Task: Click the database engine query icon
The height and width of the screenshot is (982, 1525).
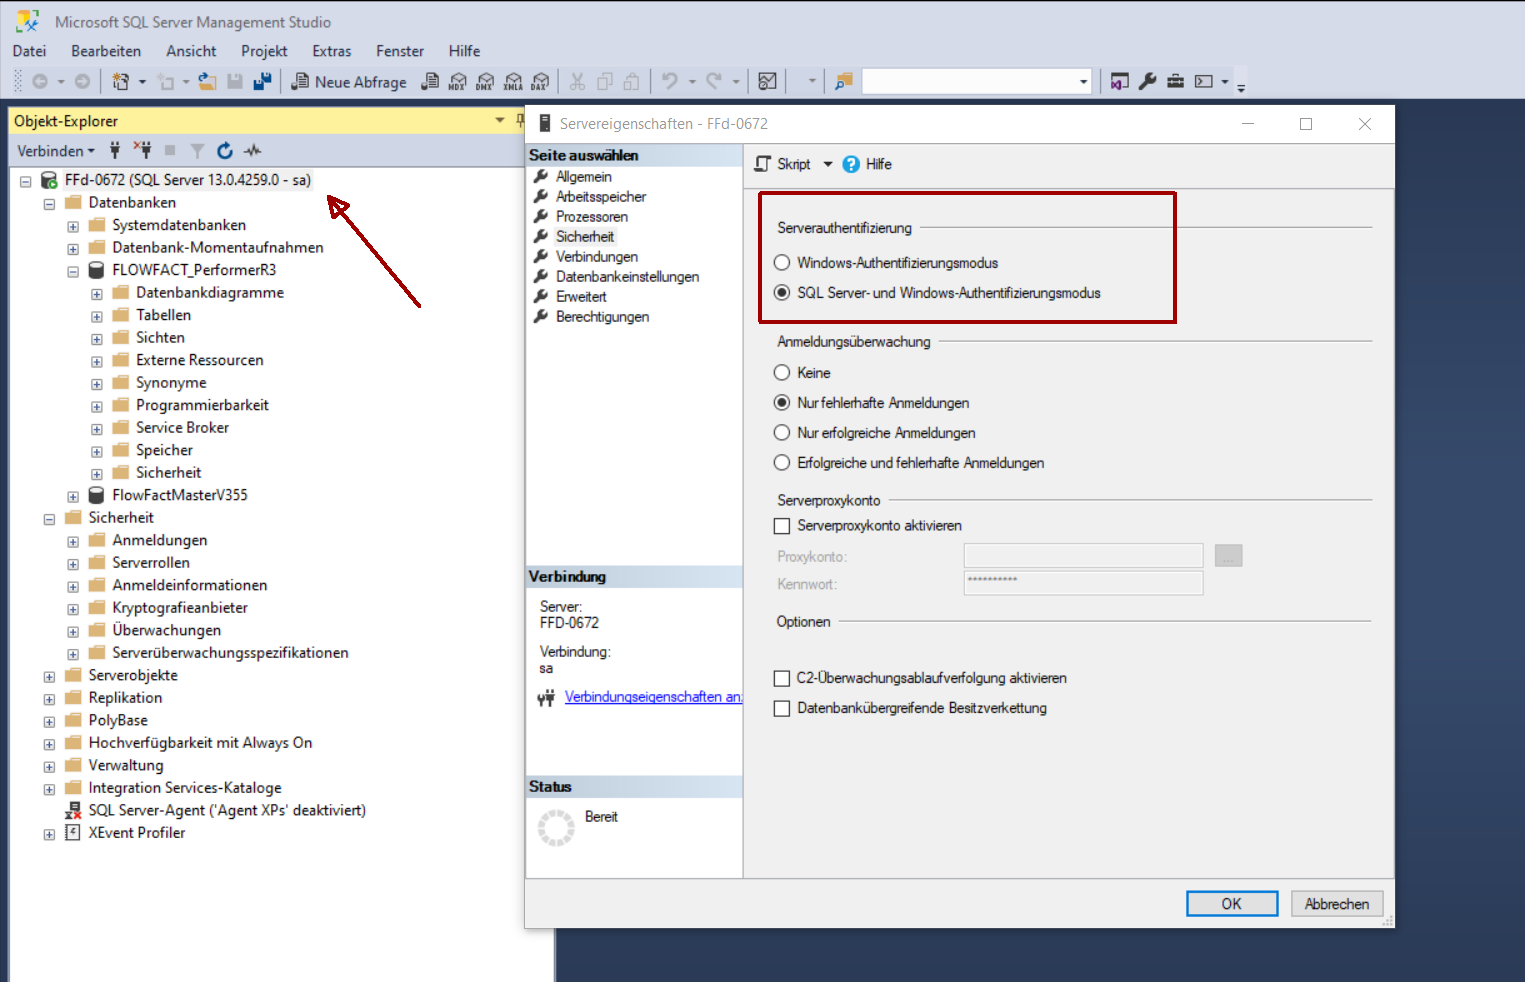Action: (430, 82)
